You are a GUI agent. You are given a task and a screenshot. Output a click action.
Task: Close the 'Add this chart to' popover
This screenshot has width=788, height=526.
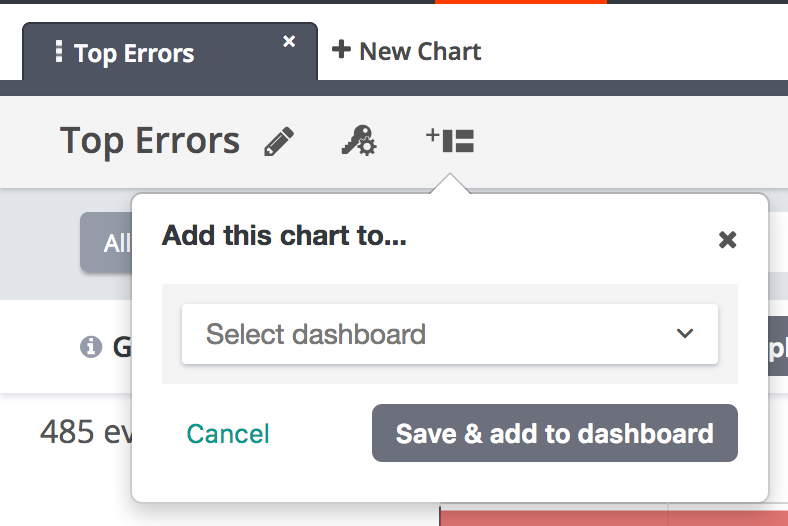(x=728, y=239)
